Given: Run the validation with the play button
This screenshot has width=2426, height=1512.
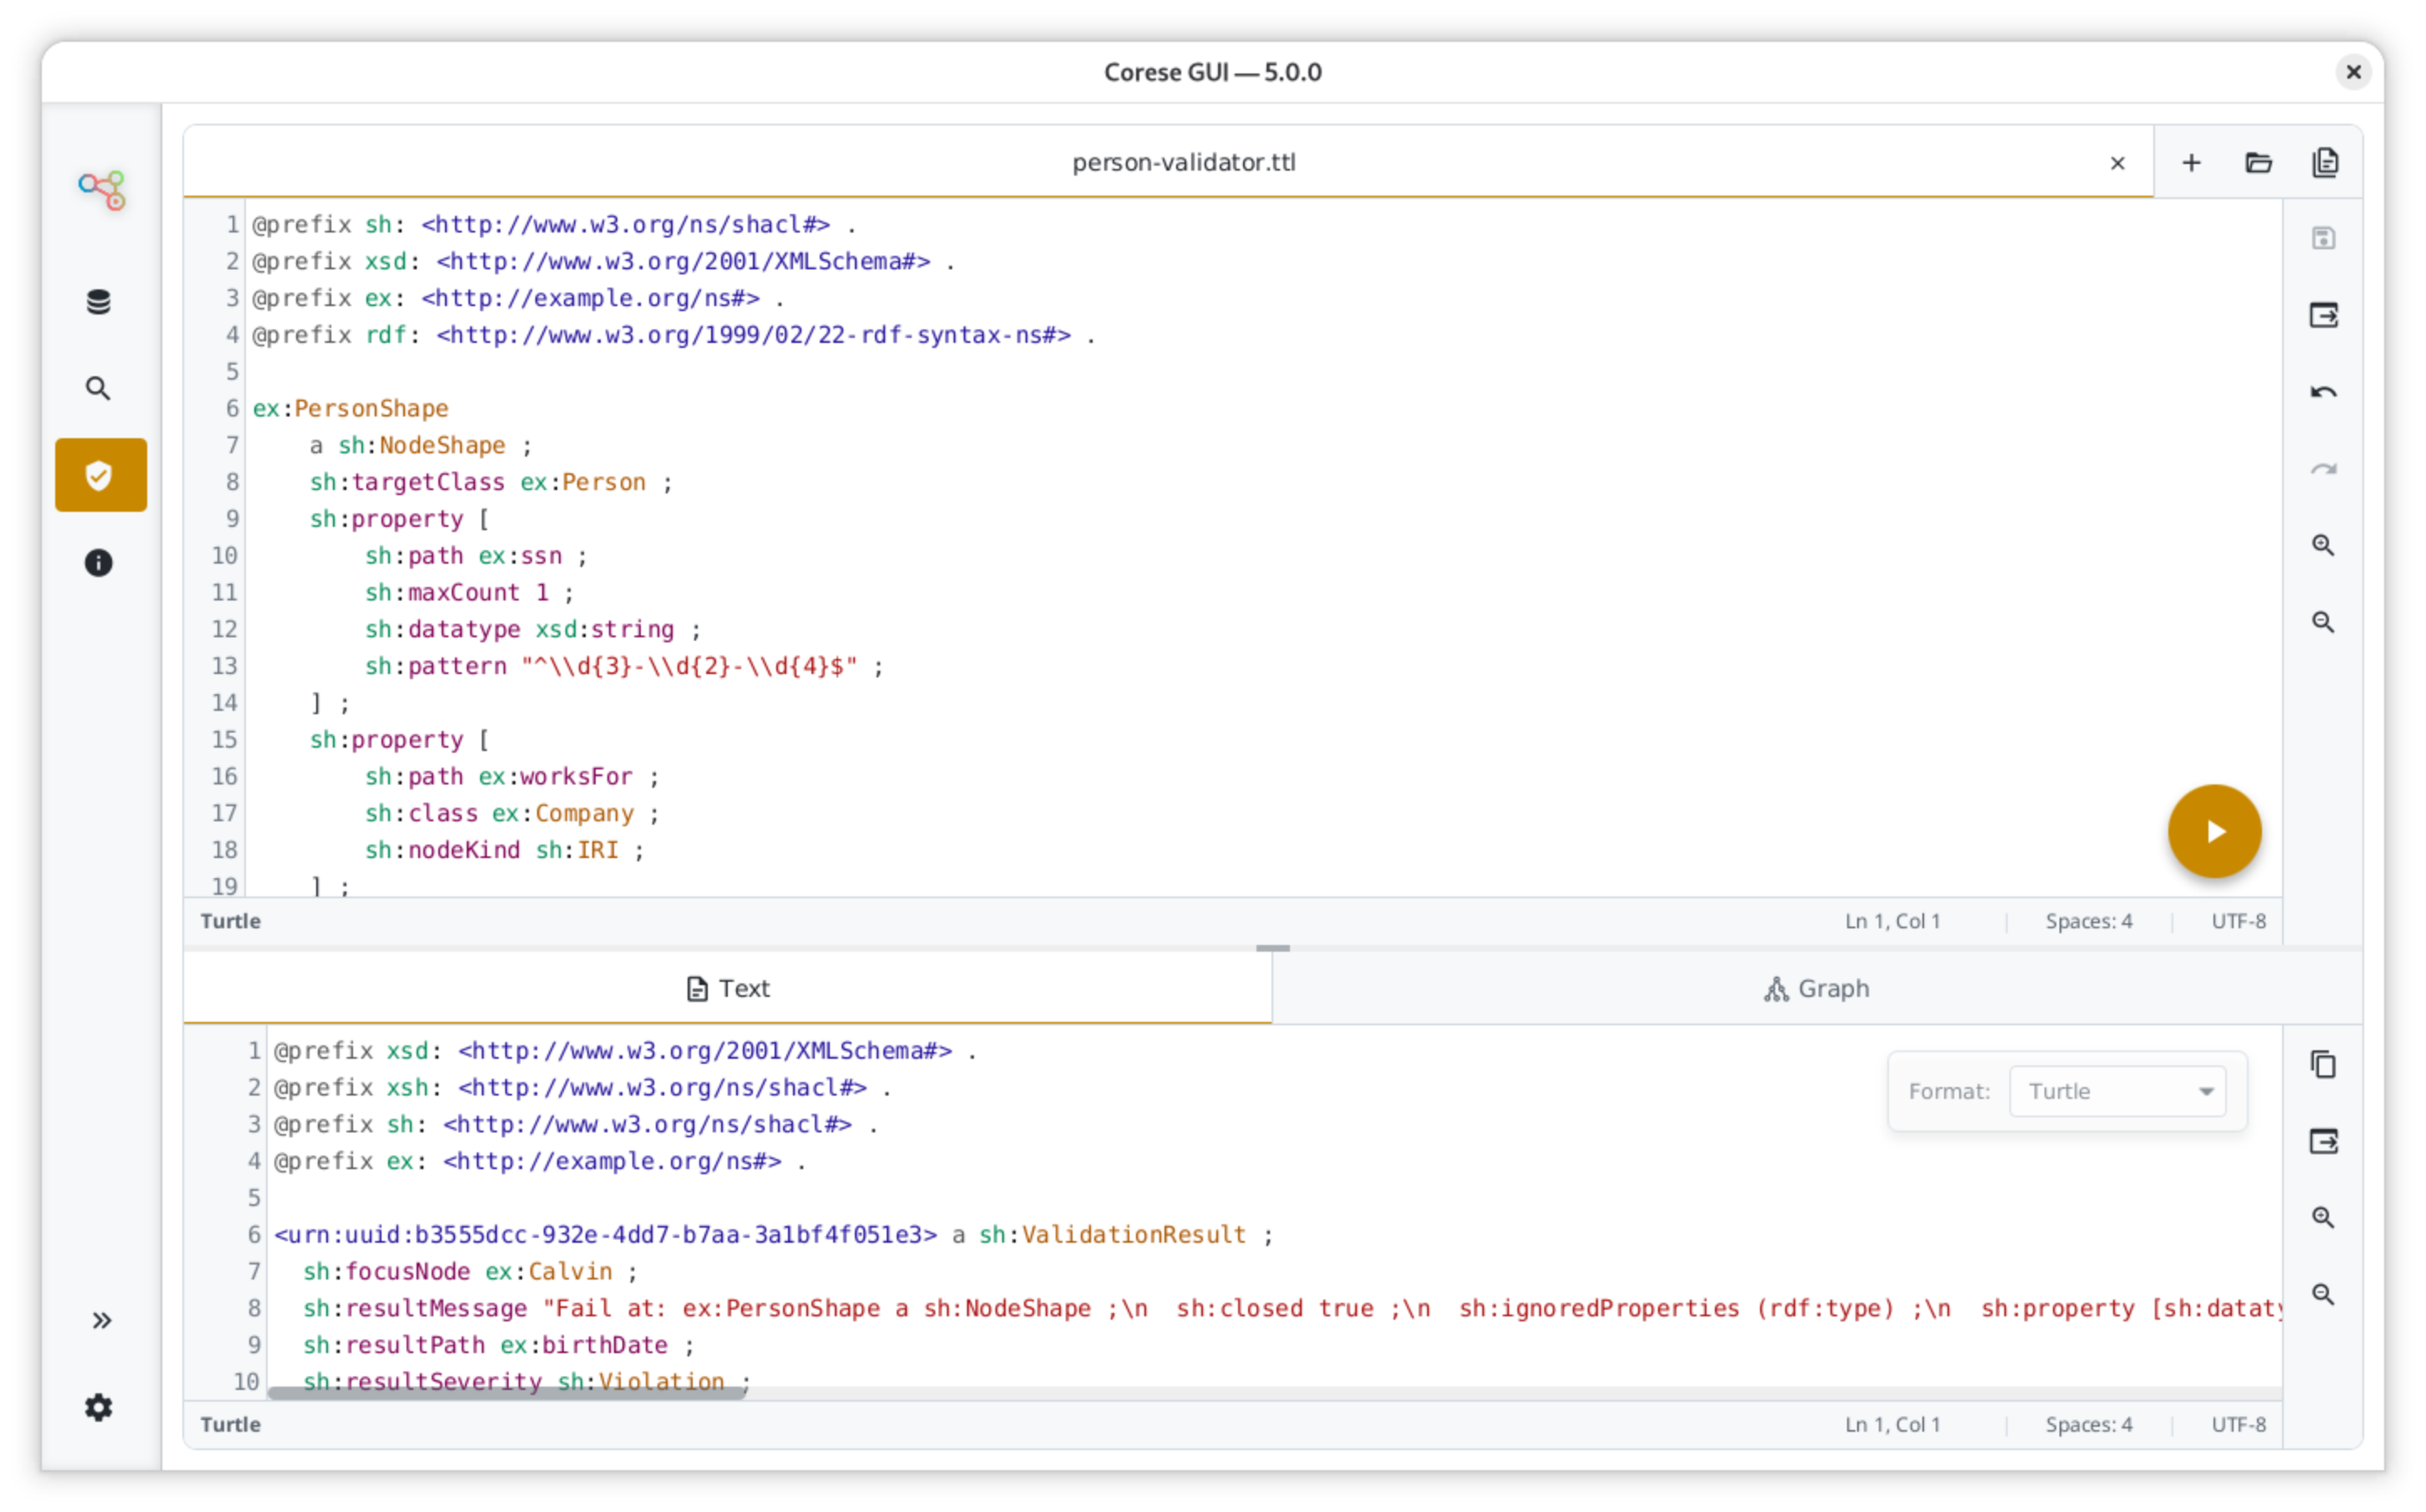Looking at the screenshot, I should pyautogui.click(x=2214, y=831).
